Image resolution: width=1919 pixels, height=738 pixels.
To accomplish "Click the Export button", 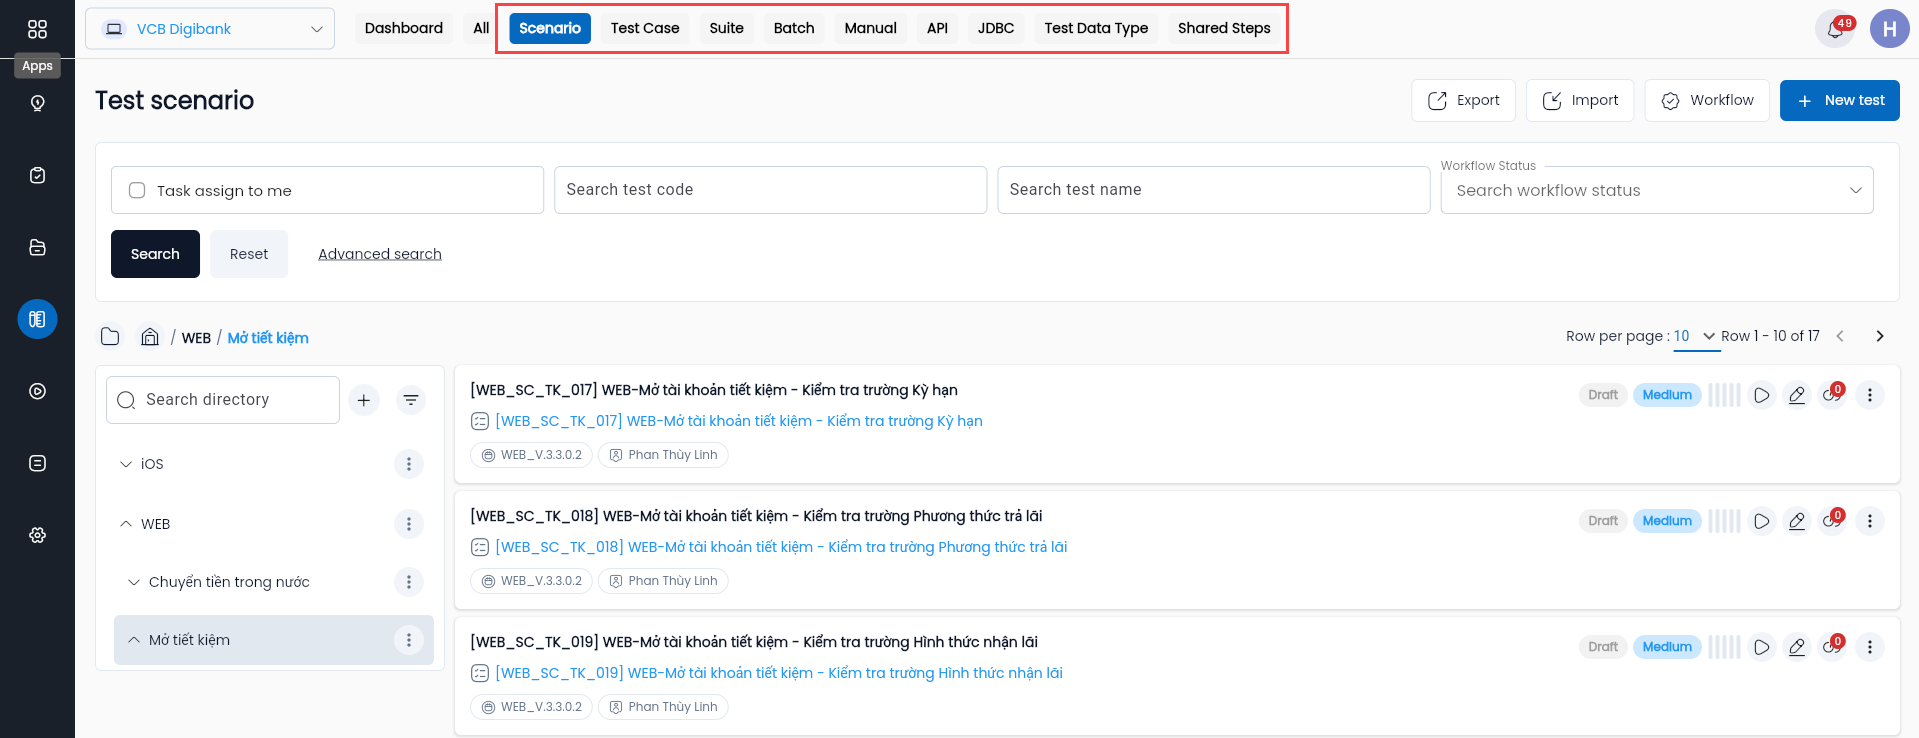I will click(1464, 100).
